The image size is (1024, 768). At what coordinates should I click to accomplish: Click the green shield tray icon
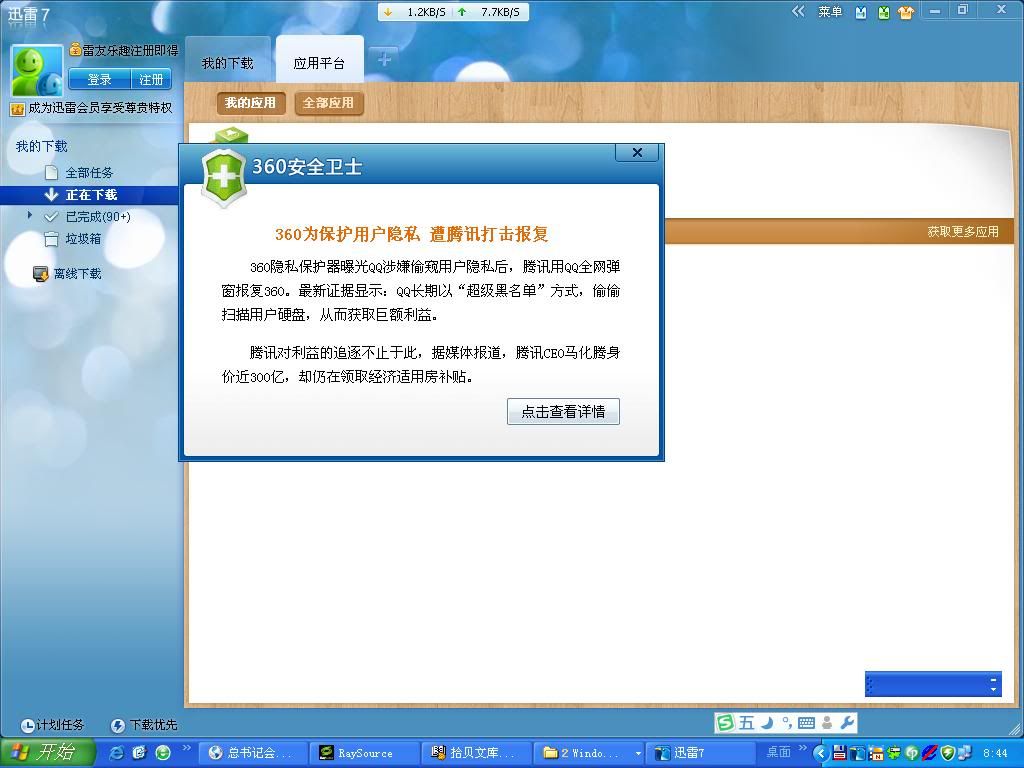947,753
